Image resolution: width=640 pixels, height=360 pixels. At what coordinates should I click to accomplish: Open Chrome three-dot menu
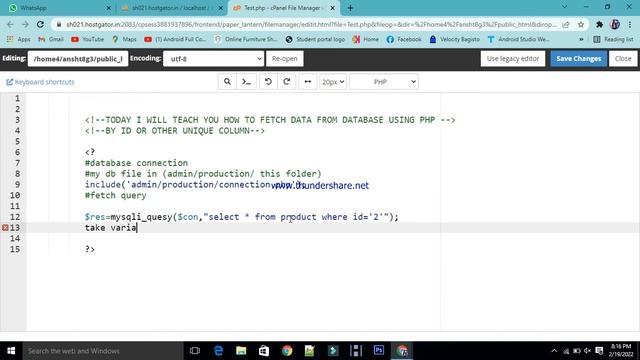click(630, 24)
